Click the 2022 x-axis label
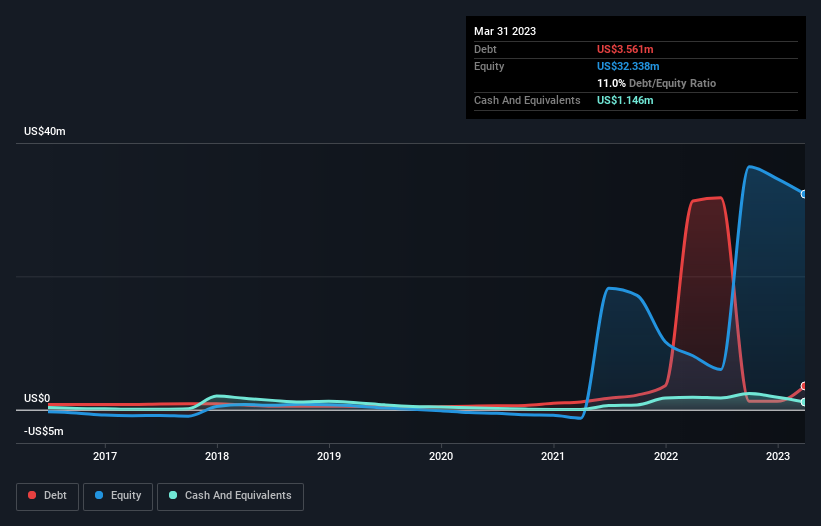821x526 pixels. (x=666, y=456)
